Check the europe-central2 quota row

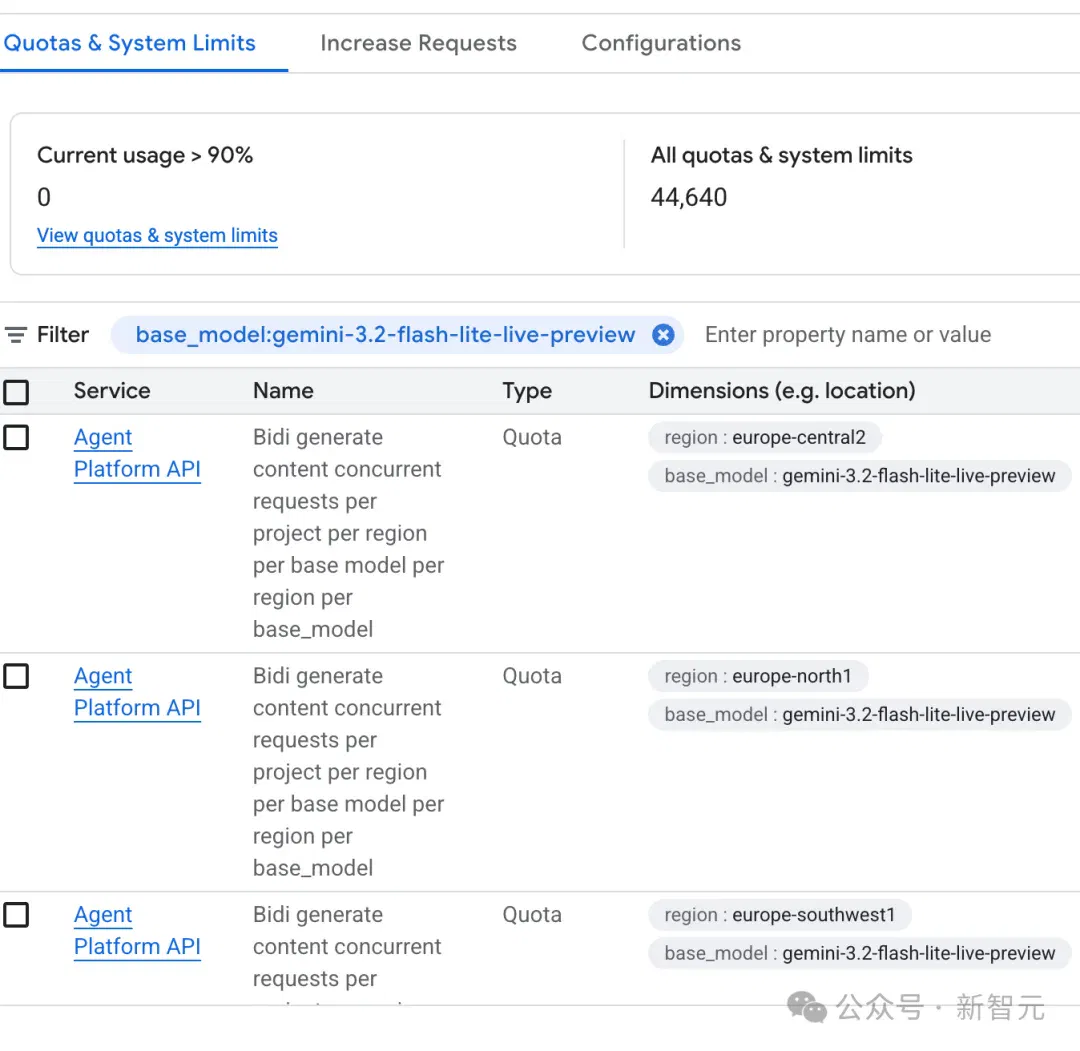click(x=16, y=437)
